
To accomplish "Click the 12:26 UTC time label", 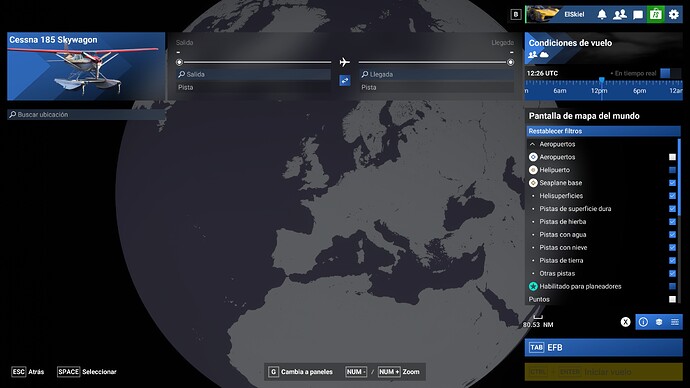I will point(542,73).
